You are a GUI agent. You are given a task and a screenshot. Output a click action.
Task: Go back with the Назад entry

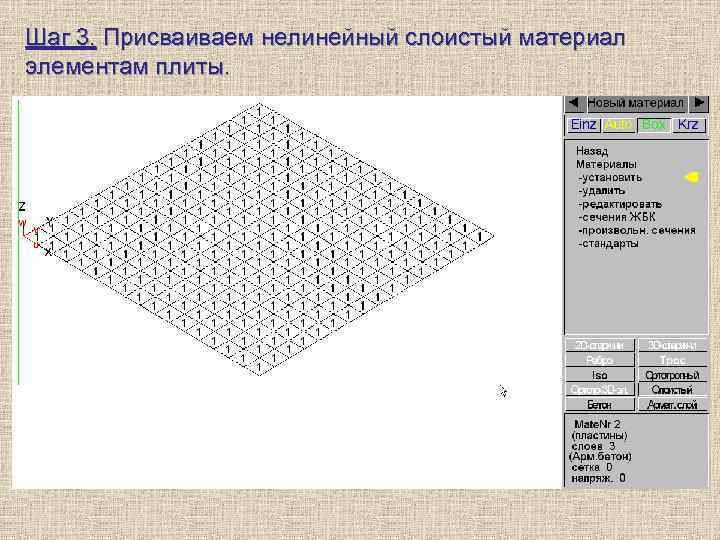[x=592, y=151]
